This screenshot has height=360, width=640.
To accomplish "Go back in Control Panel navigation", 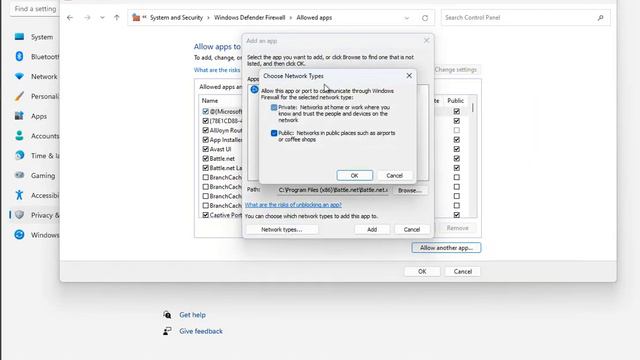I will click(x=70, y=18).
